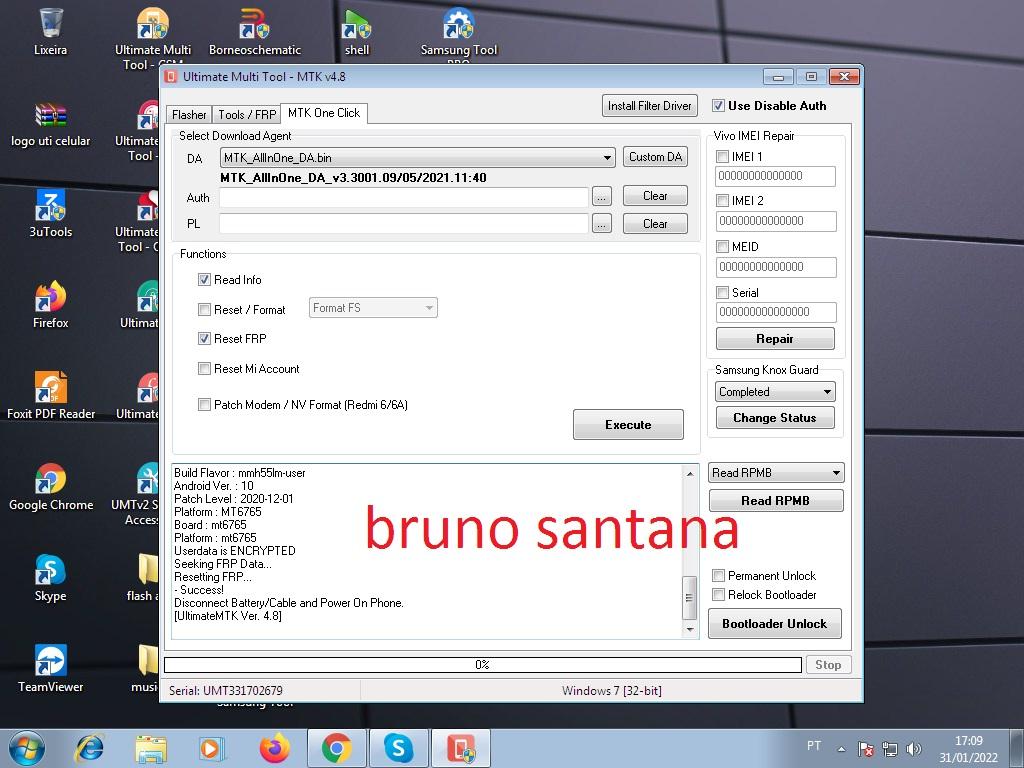This screenshot has height=768, width=1024.
Task: Click the Vivo IMEI Repair button
Action: [775, 338]
